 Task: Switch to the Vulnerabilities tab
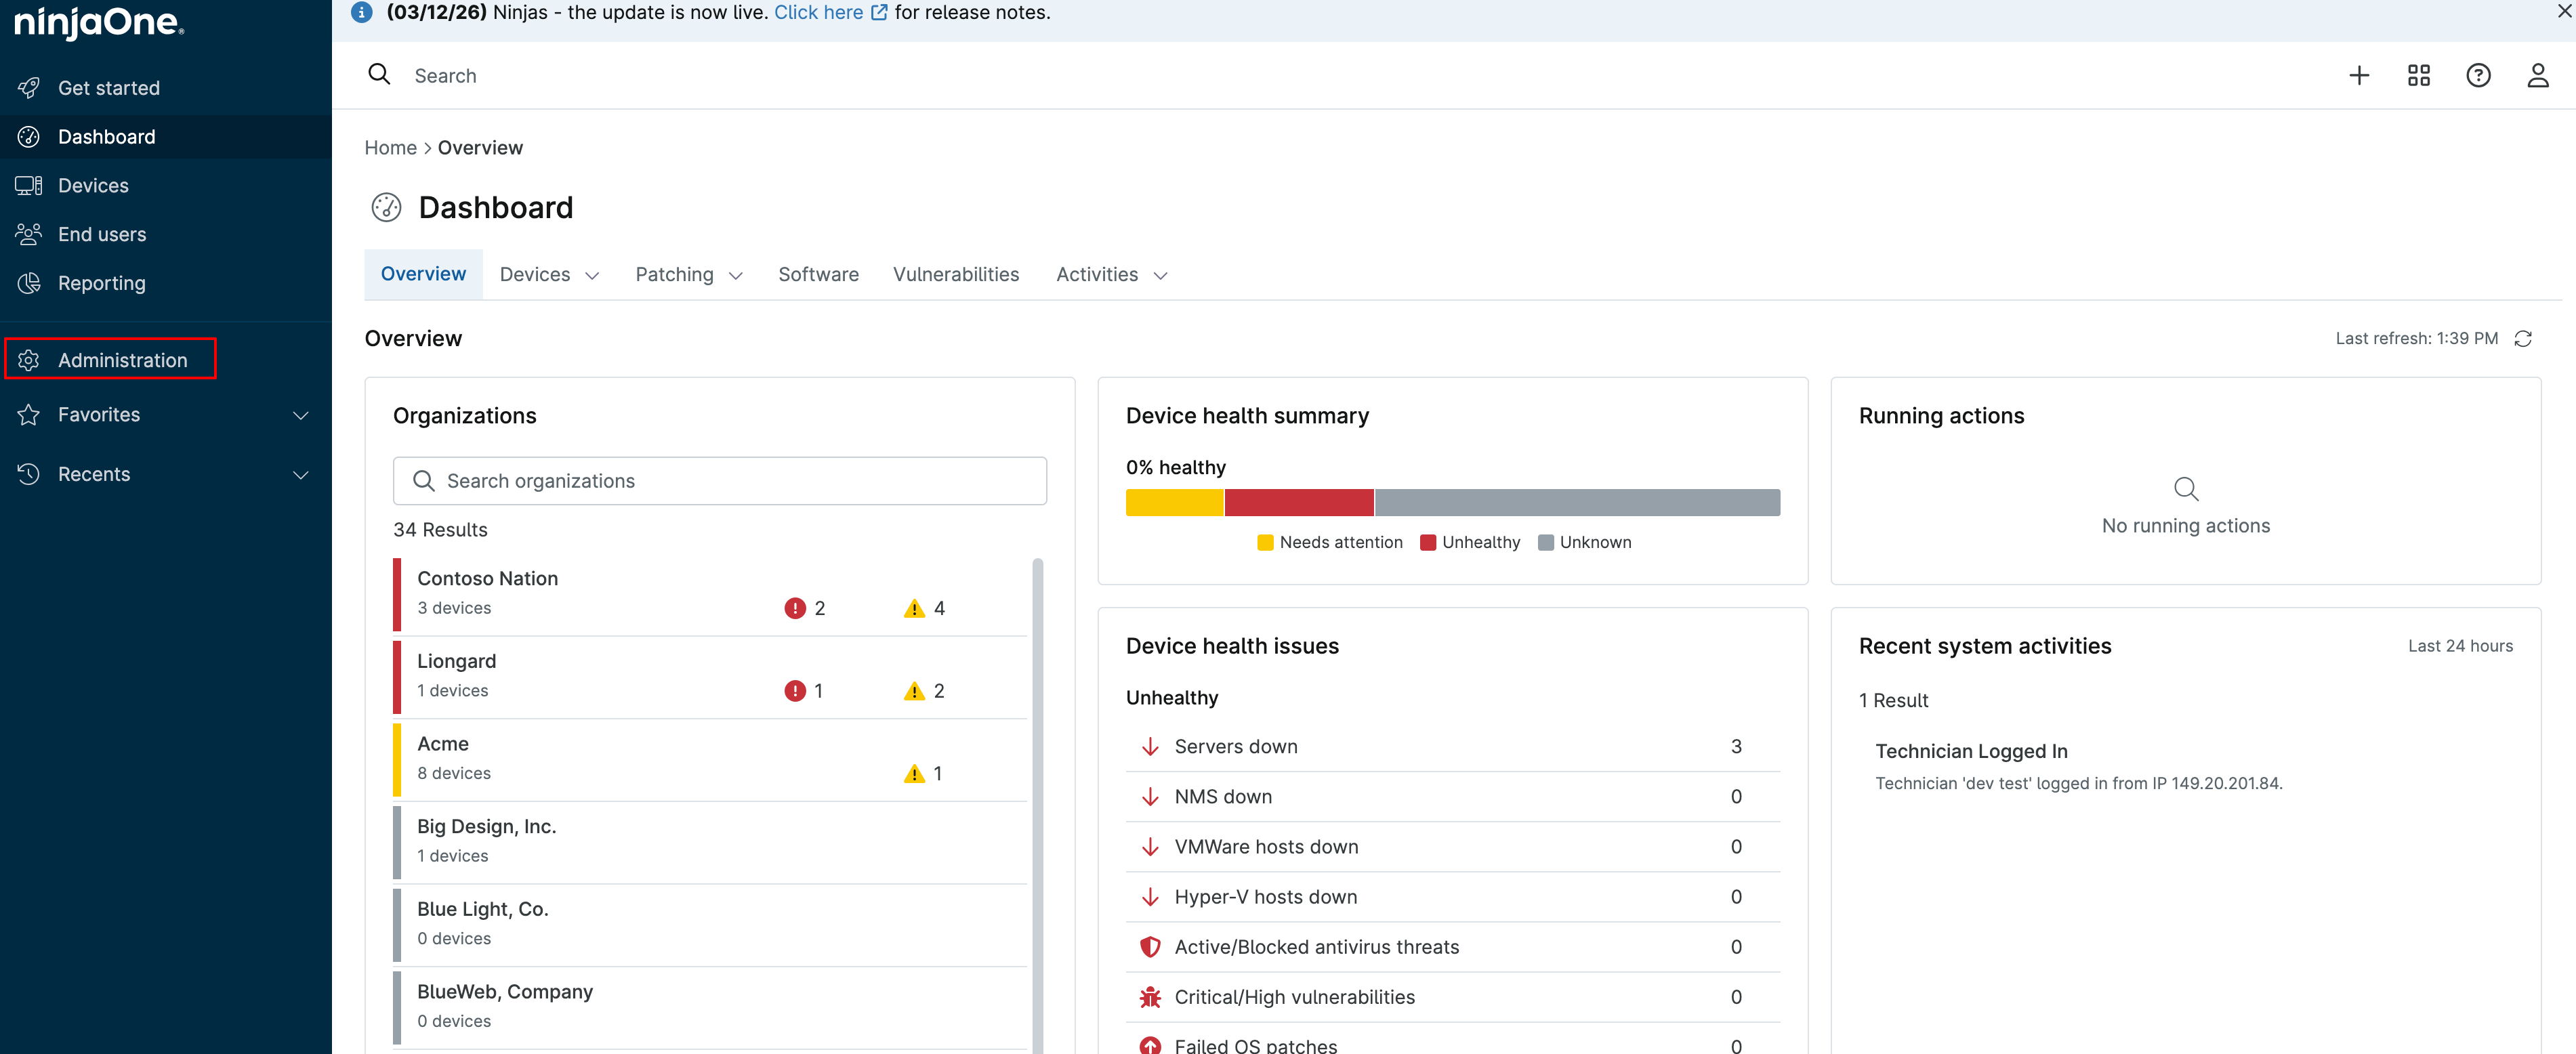955,274
